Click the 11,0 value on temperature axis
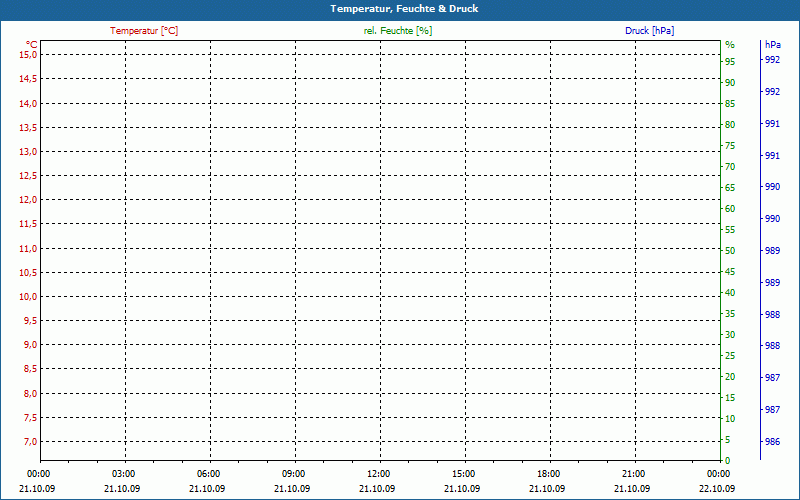Screen dimensions: 800x500 28,248
